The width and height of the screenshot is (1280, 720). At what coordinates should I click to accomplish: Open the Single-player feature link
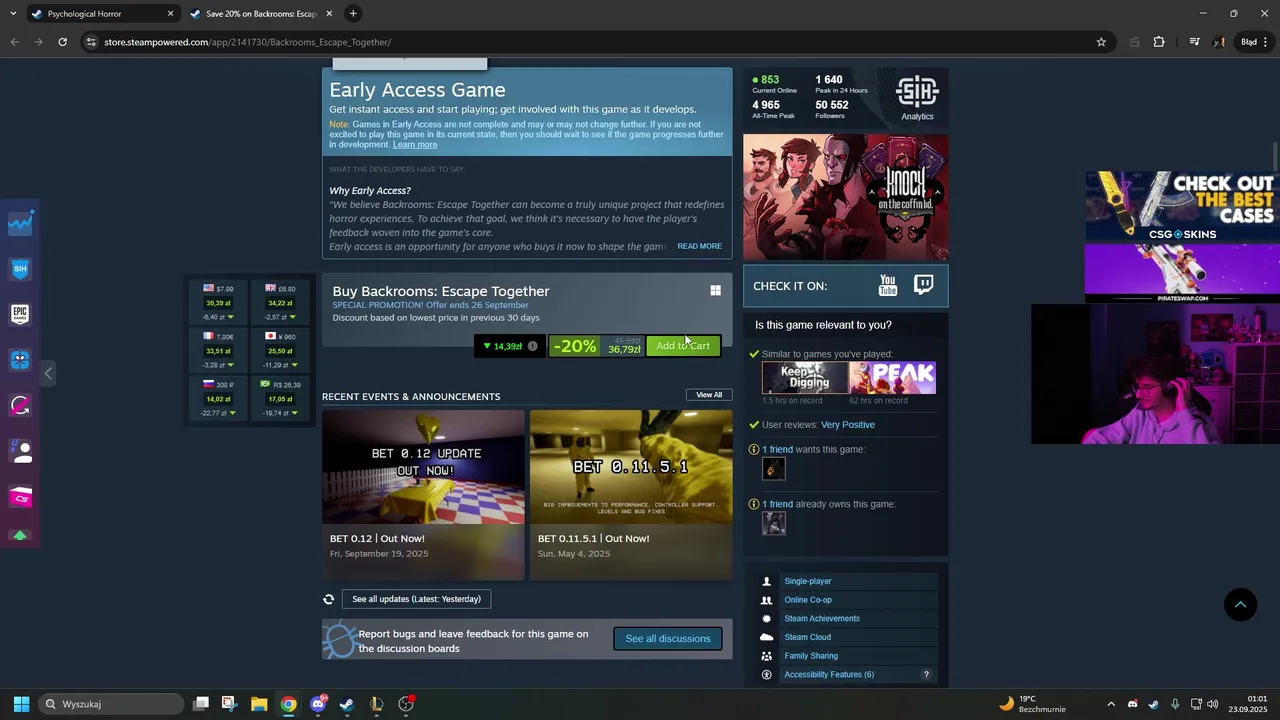point(808,581)
